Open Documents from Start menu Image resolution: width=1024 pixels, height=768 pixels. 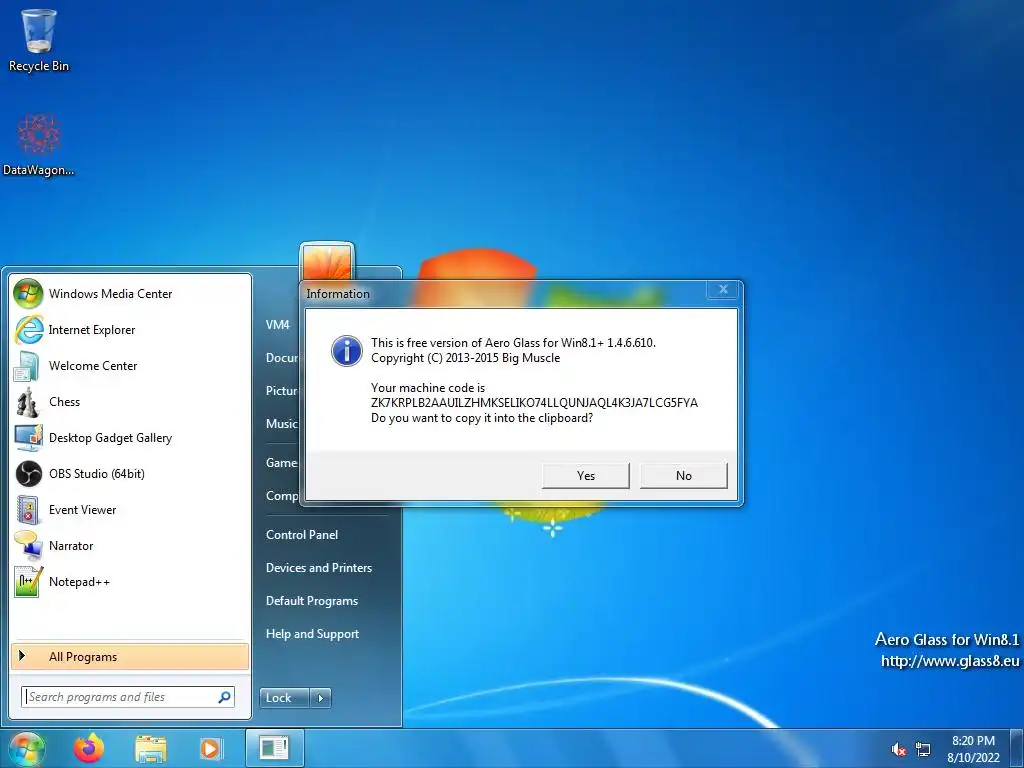(x=281, y=357)
